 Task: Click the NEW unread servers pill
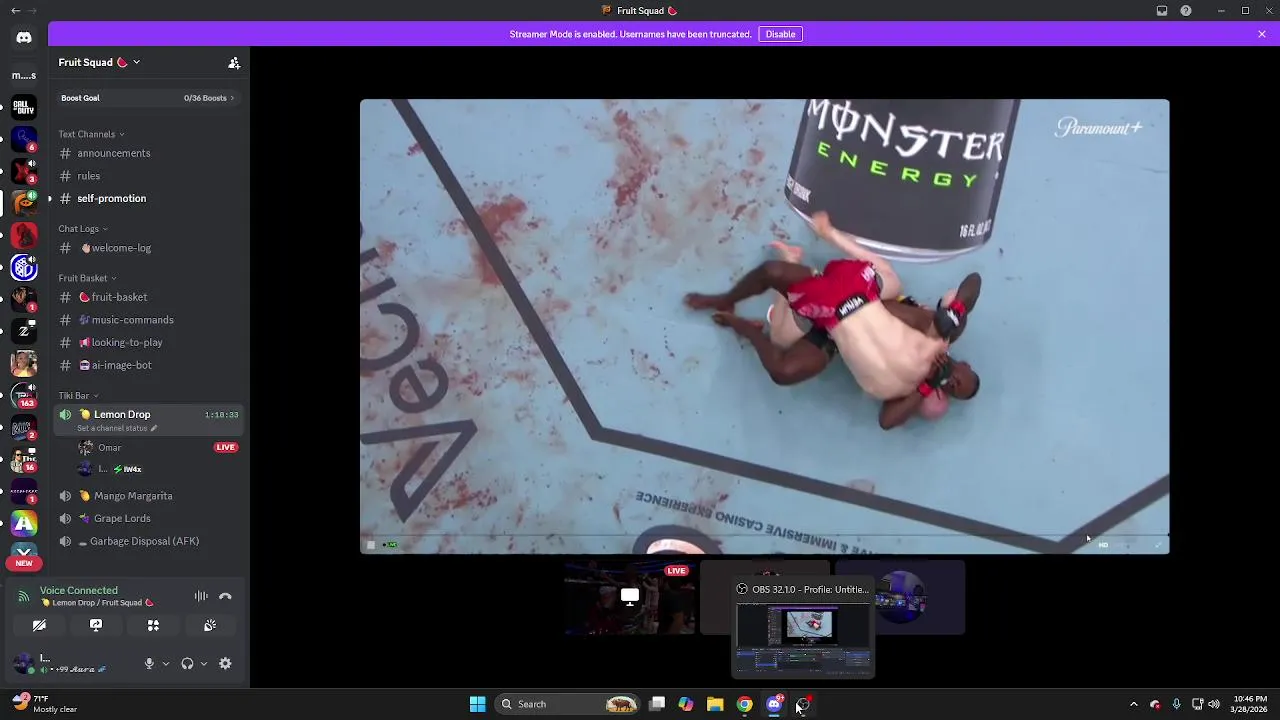24,563
